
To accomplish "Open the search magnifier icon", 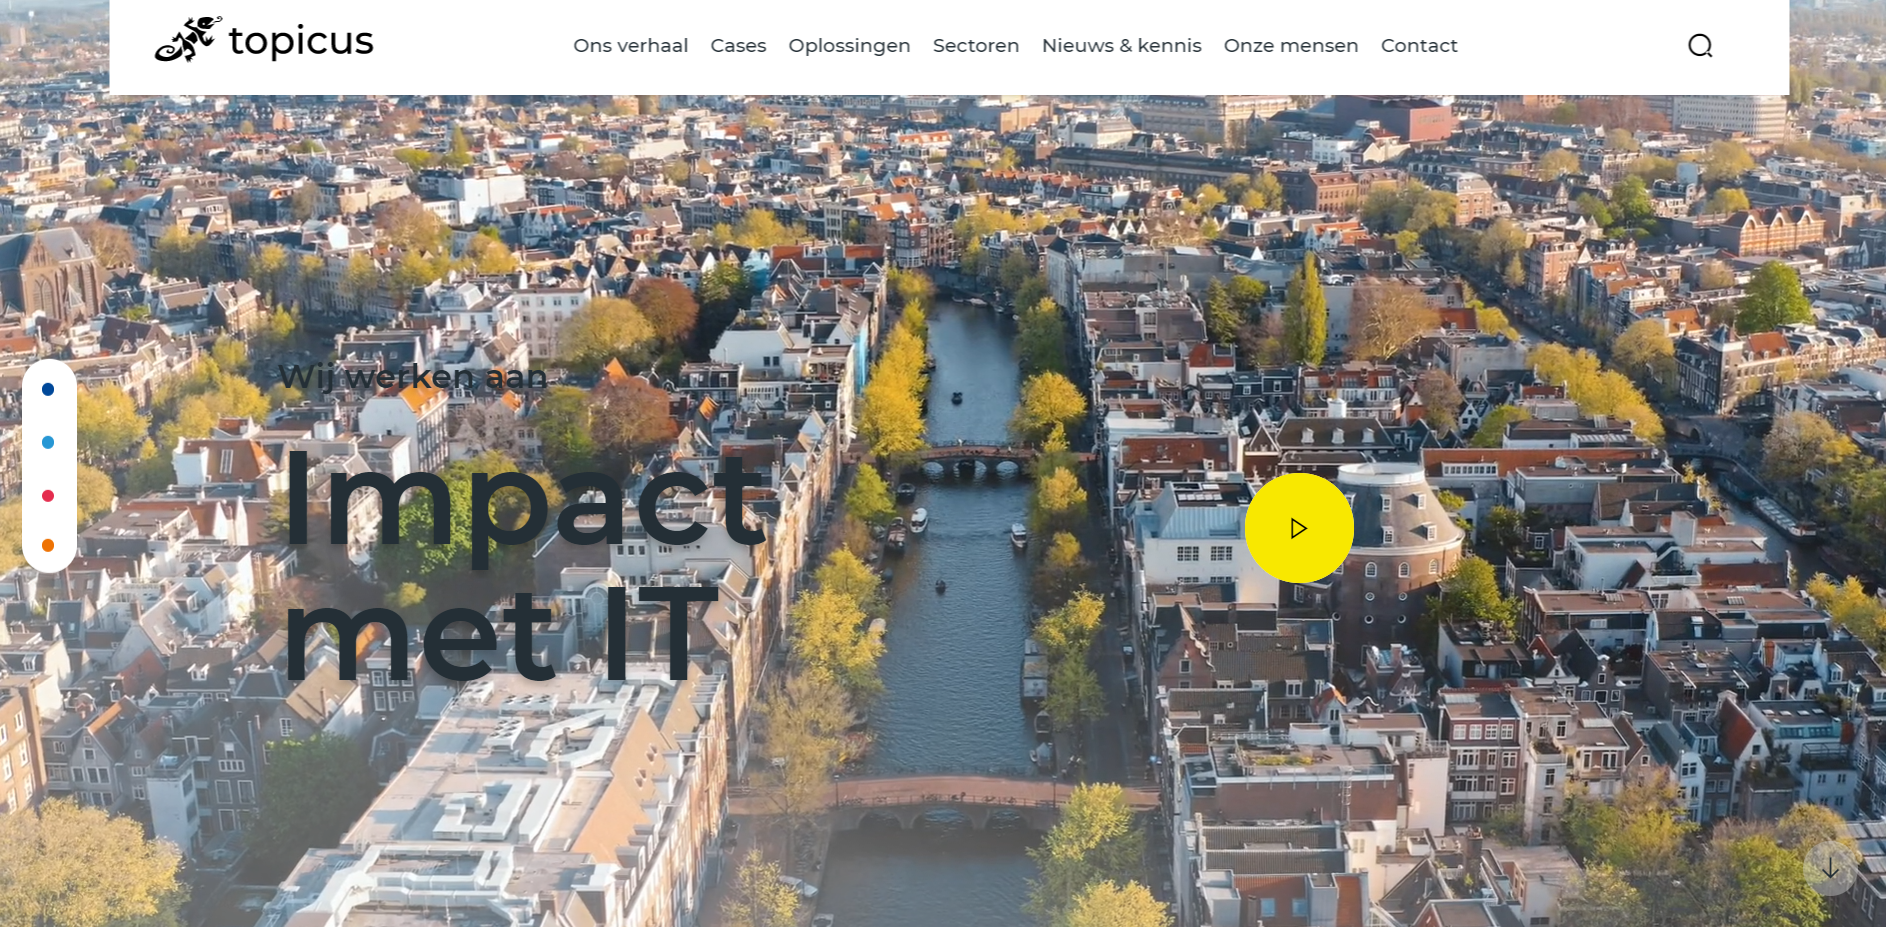I will (1700, 46).
